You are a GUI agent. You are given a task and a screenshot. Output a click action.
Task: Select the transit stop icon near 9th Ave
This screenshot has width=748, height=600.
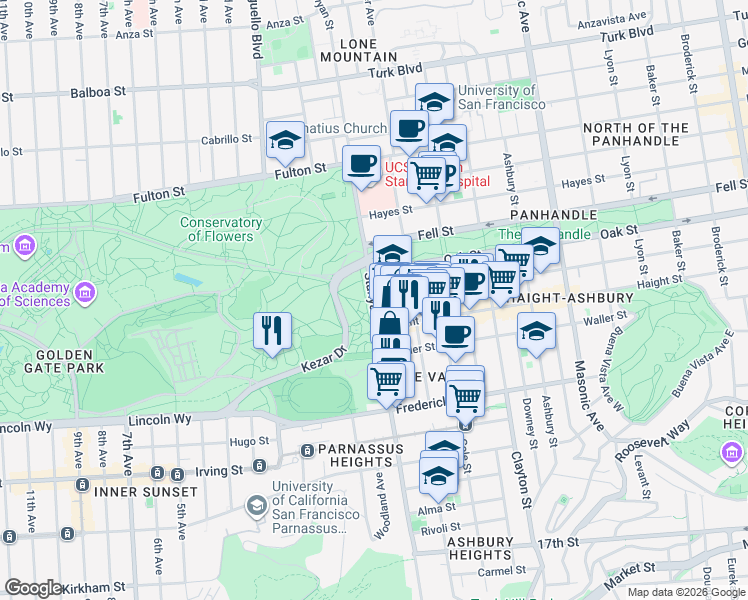pos(83,485)
